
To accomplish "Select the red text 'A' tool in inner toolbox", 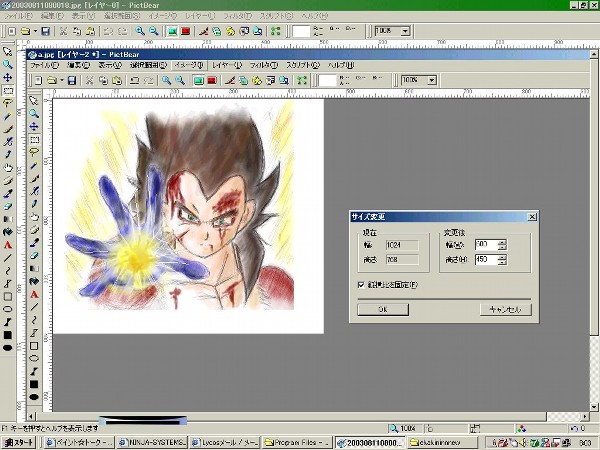I will click(34, 295).
